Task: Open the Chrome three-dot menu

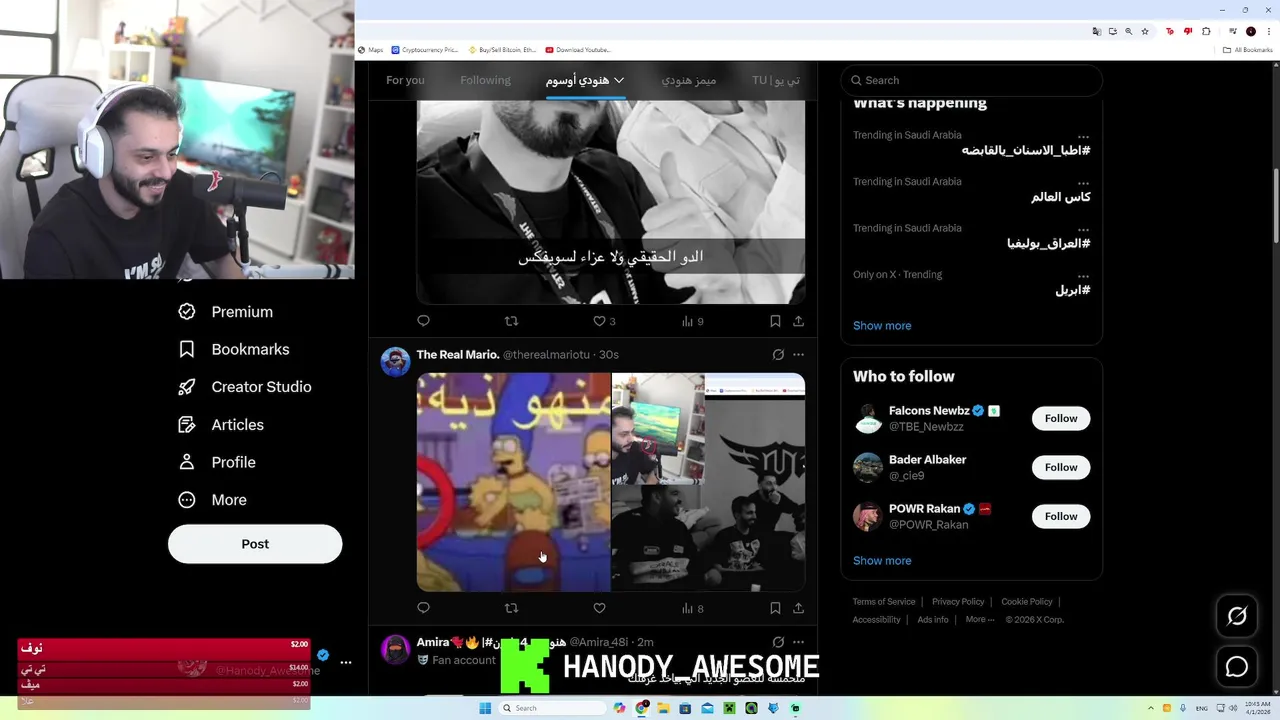Action: click(1268, 31)
